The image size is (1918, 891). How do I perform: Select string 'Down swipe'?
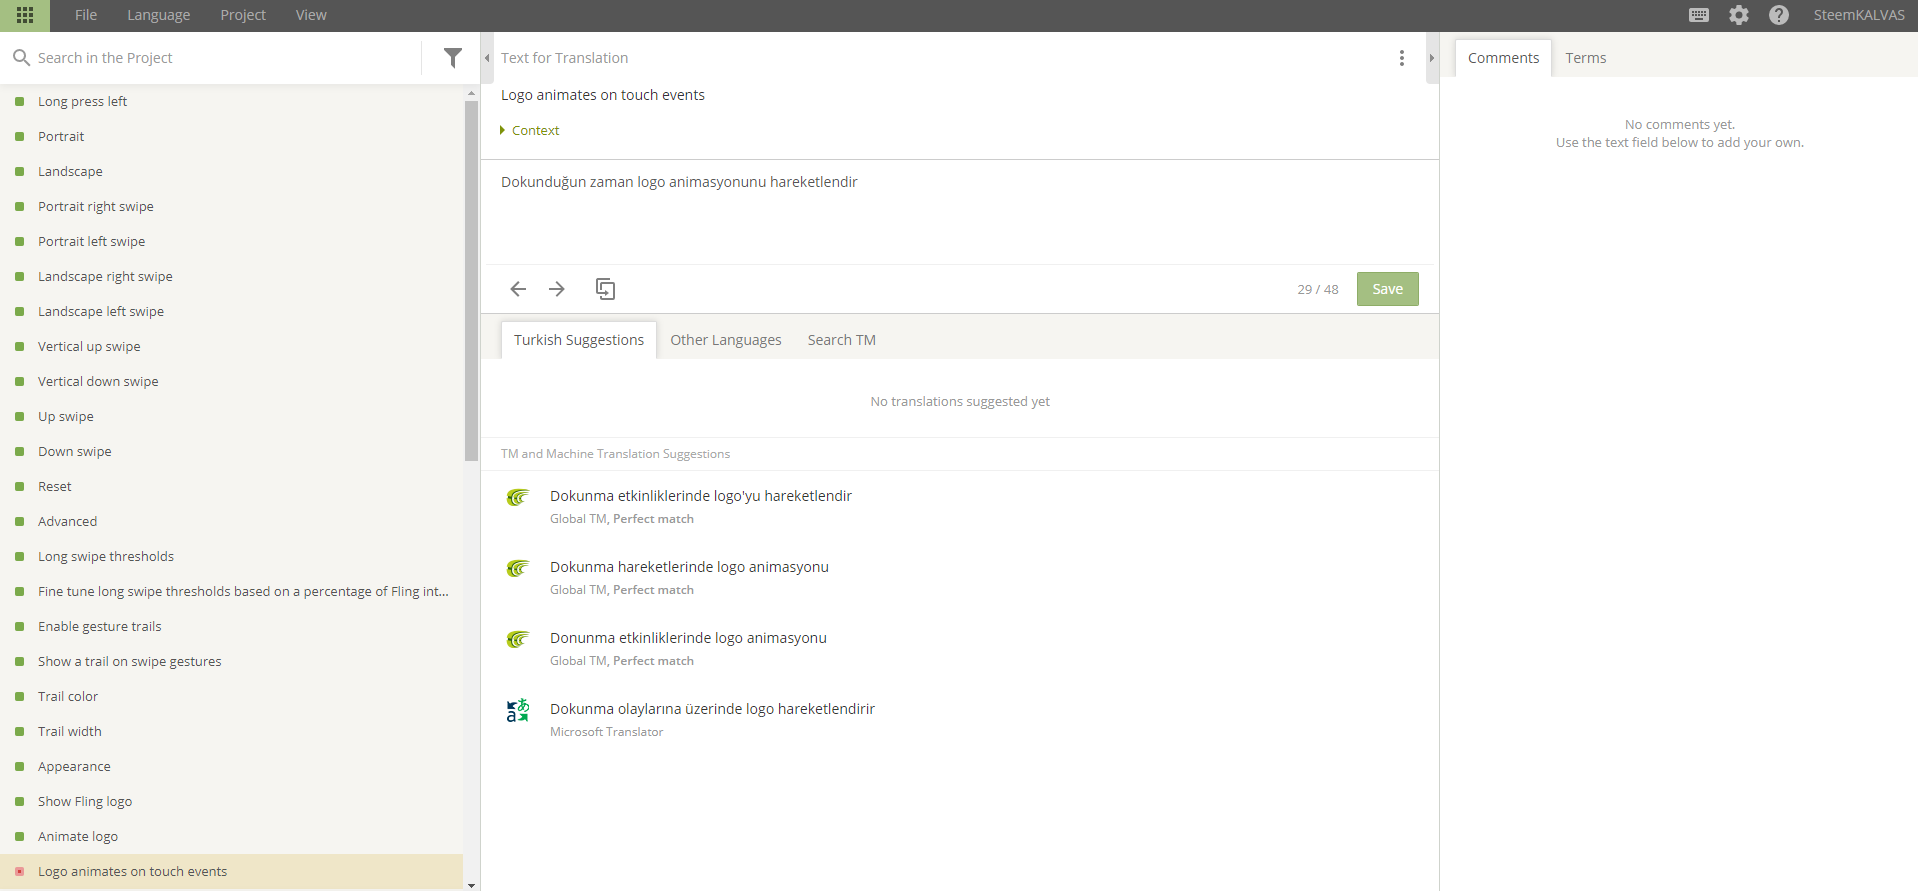pos(231,451)
